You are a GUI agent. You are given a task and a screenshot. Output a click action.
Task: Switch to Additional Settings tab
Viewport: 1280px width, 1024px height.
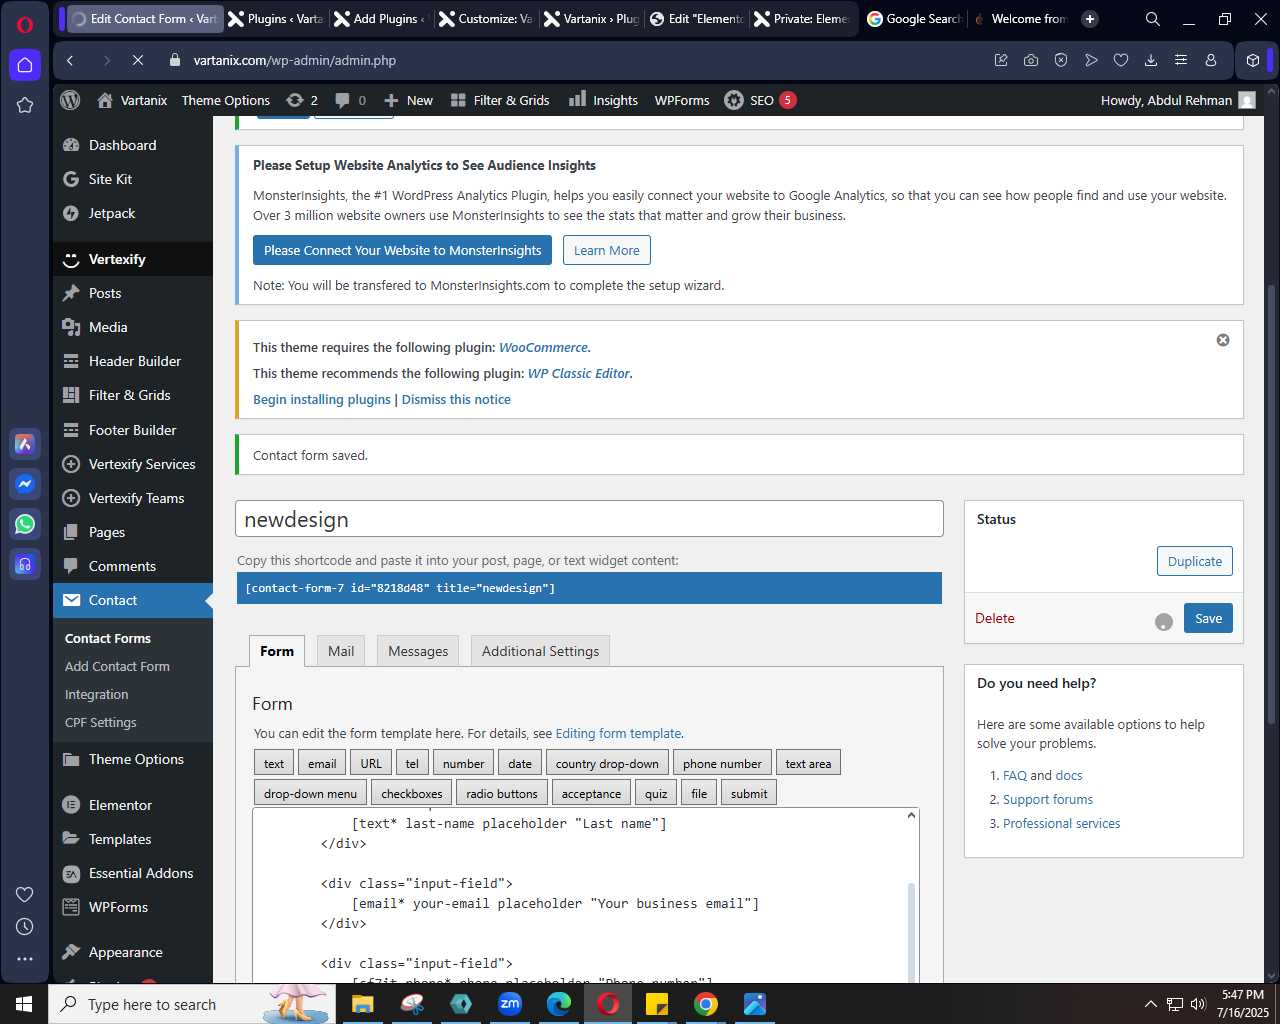[x=540, y=651]
